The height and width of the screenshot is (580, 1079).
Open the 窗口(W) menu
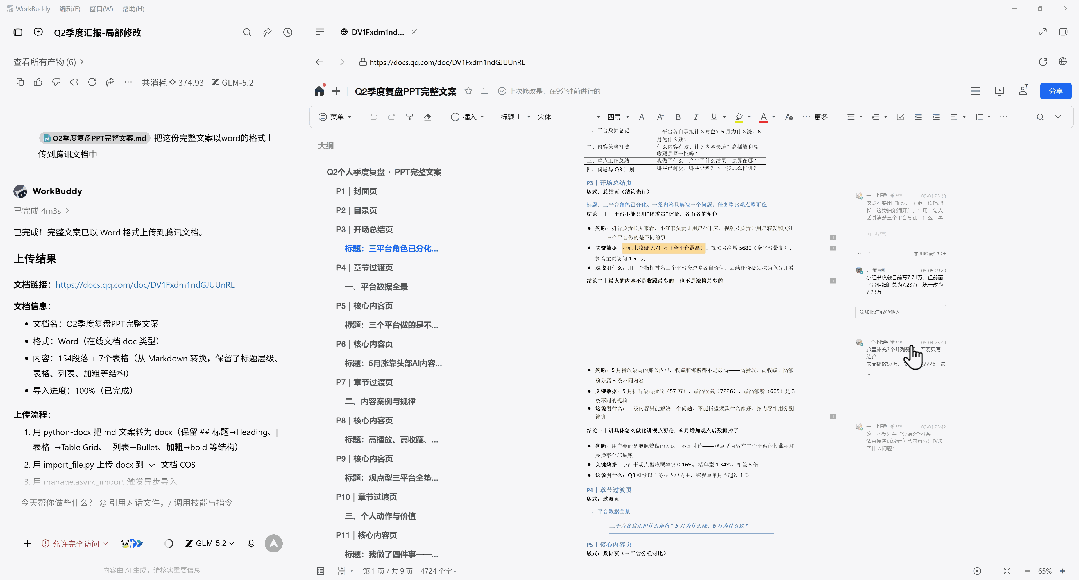[101, 9]
